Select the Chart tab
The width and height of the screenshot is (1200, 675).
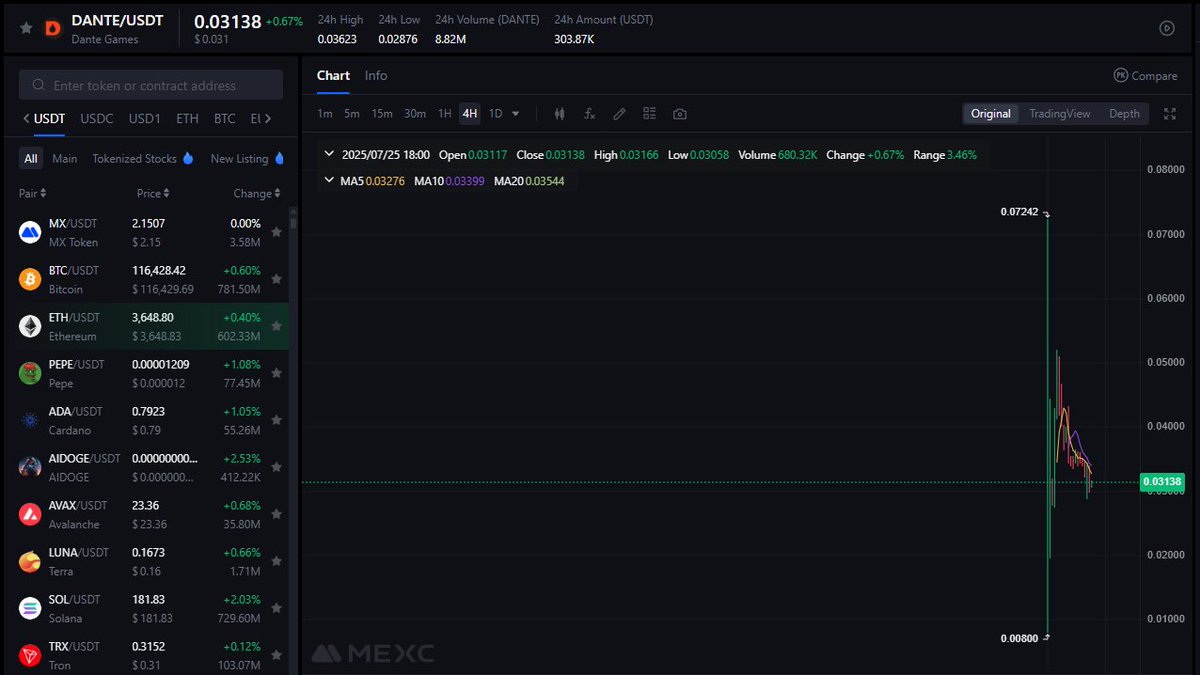point(333,76)
